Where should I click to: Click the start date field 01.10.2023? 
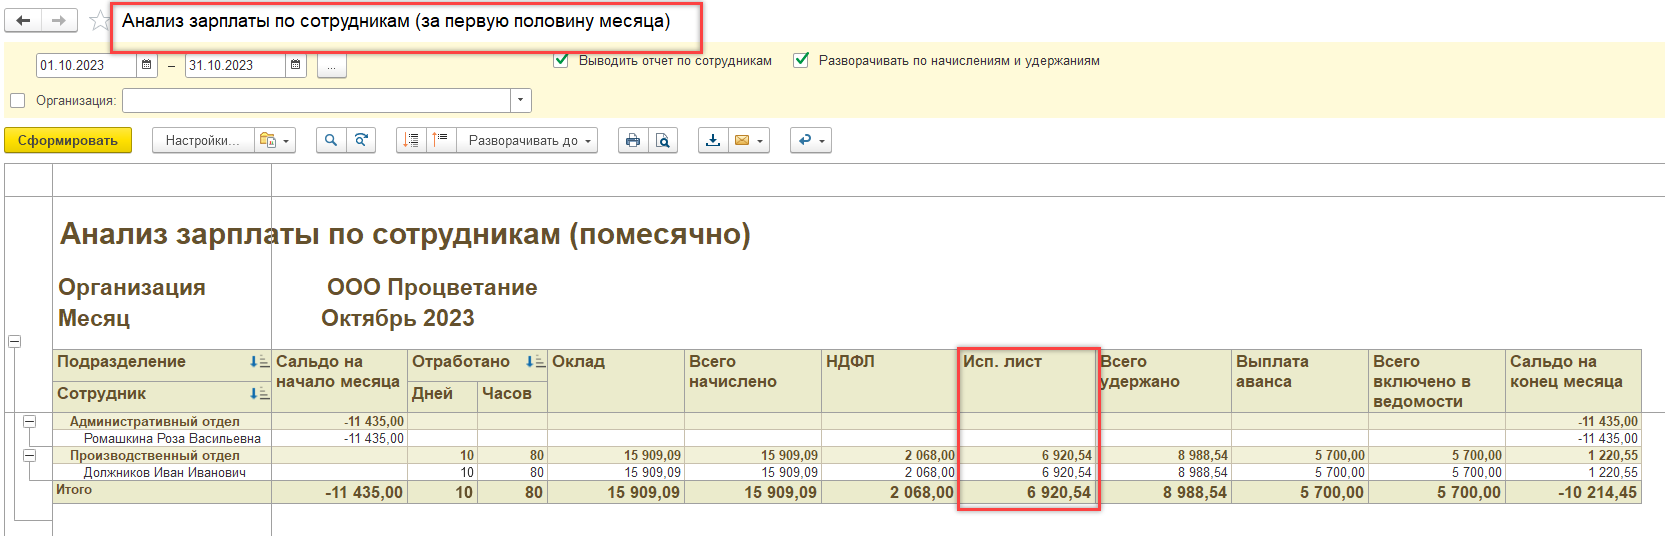tap(86, 65)
